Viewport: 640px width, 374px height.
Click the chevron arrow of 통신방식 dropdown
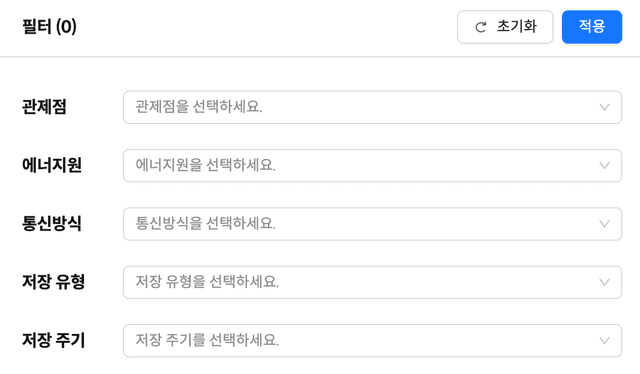click(604, 224)
